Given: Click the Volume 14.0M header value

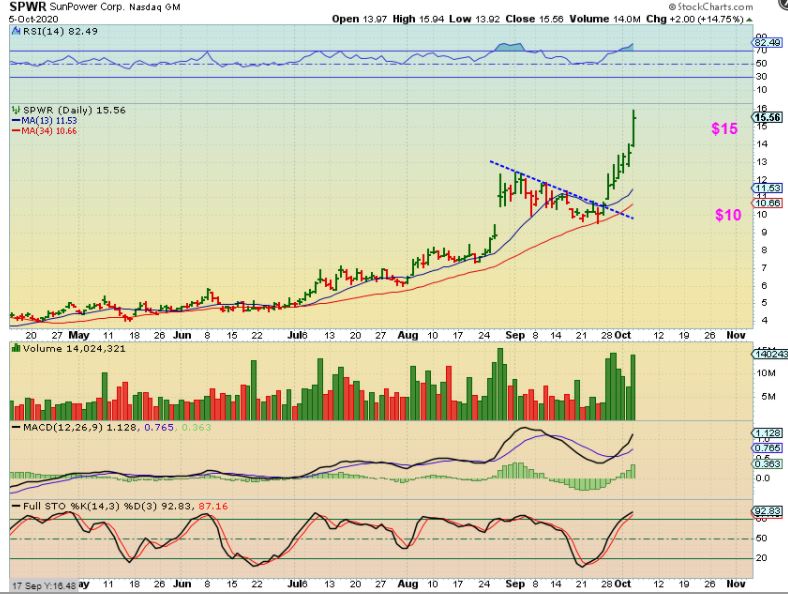Looking at the screenshot, I should (605, 19).
